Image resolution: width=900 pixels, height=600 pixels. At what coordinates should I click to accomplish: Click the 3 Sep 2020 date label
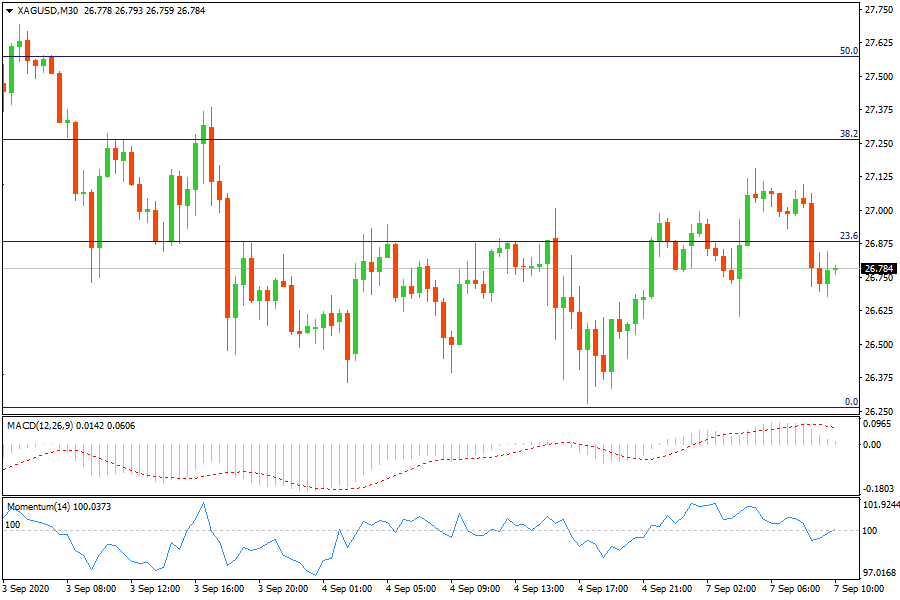point(28,589)
